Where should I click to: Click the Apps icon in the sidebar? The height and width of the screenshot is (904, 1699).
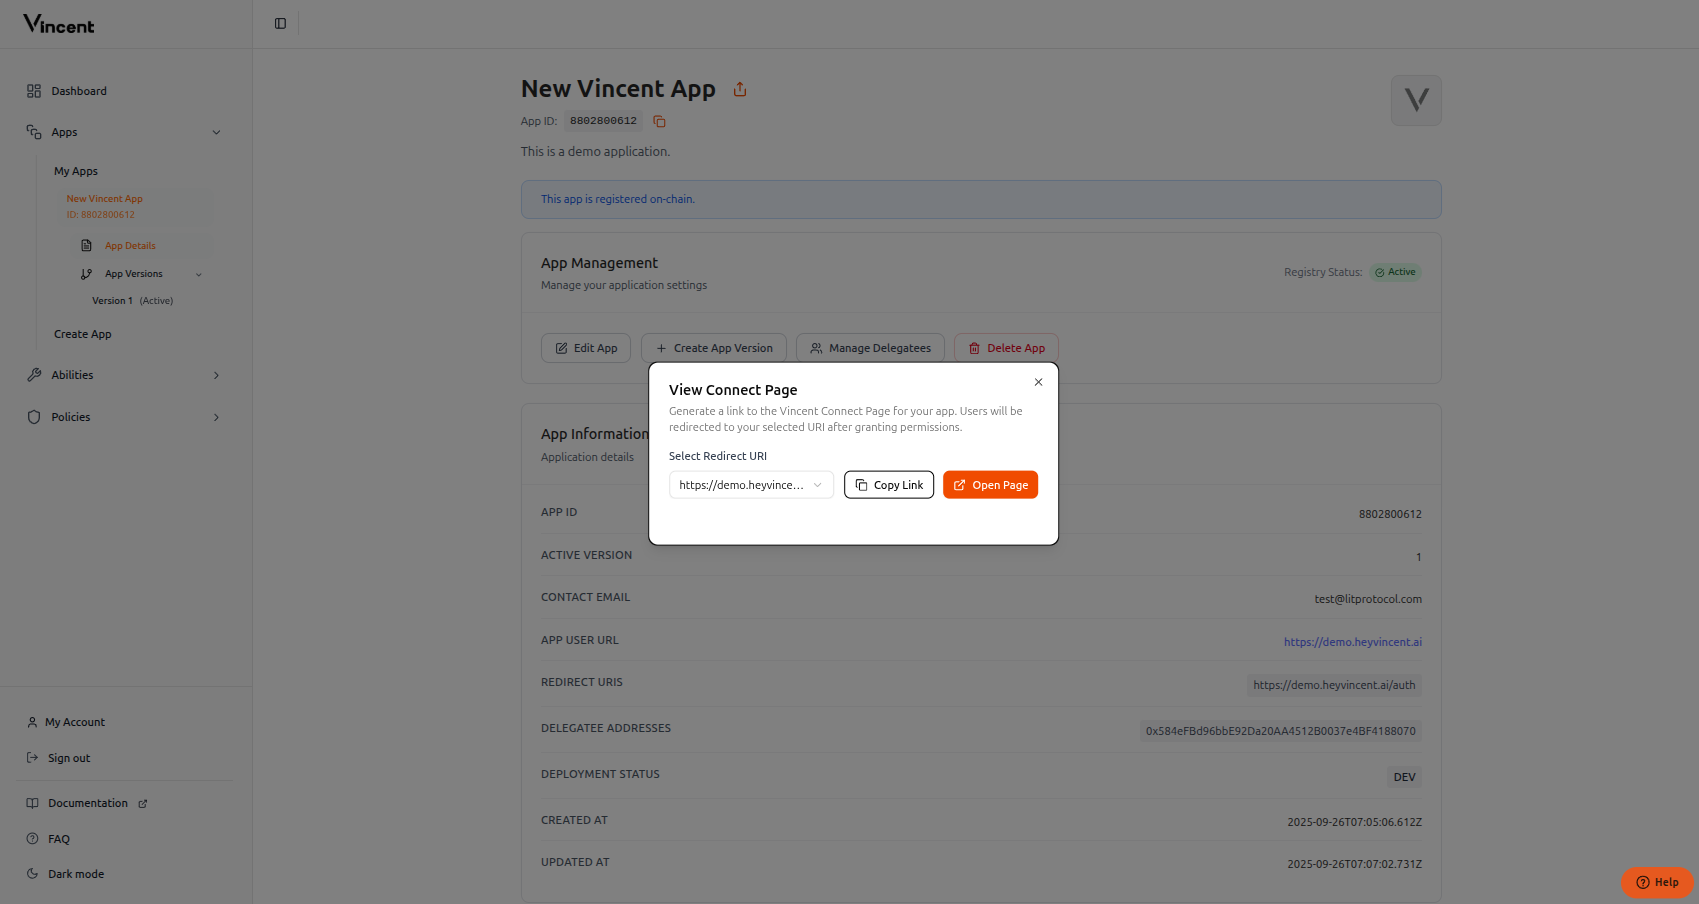point(33,131)
